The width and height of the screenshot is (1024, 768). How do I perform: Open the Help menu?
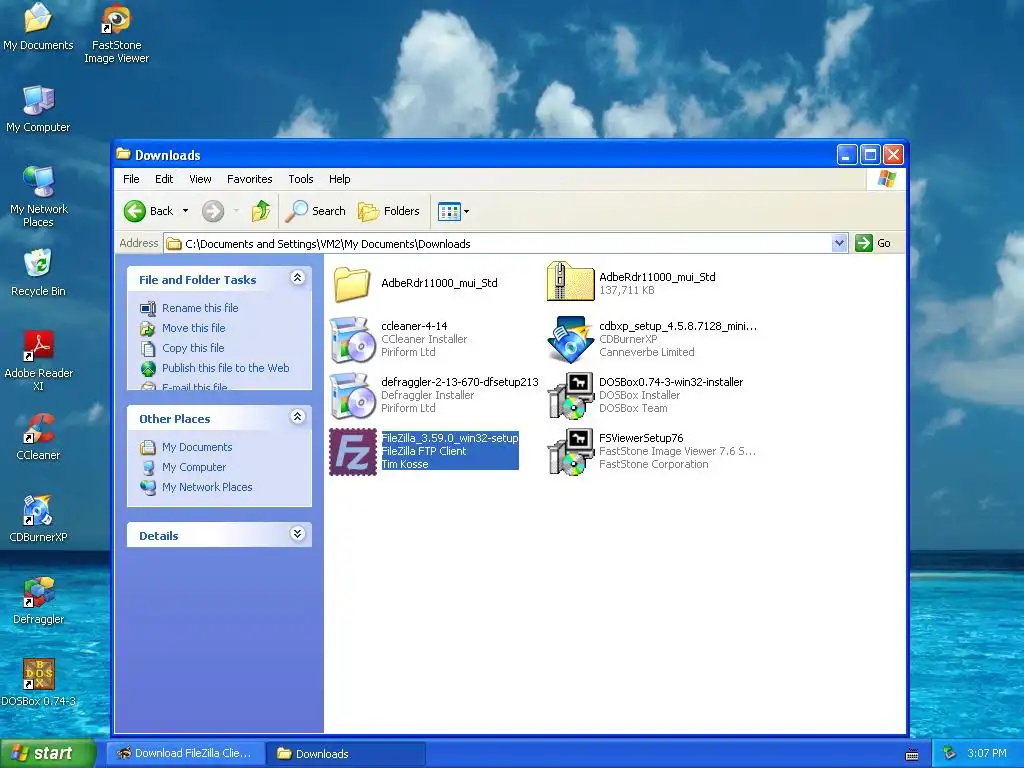click(x=339, y=179)
